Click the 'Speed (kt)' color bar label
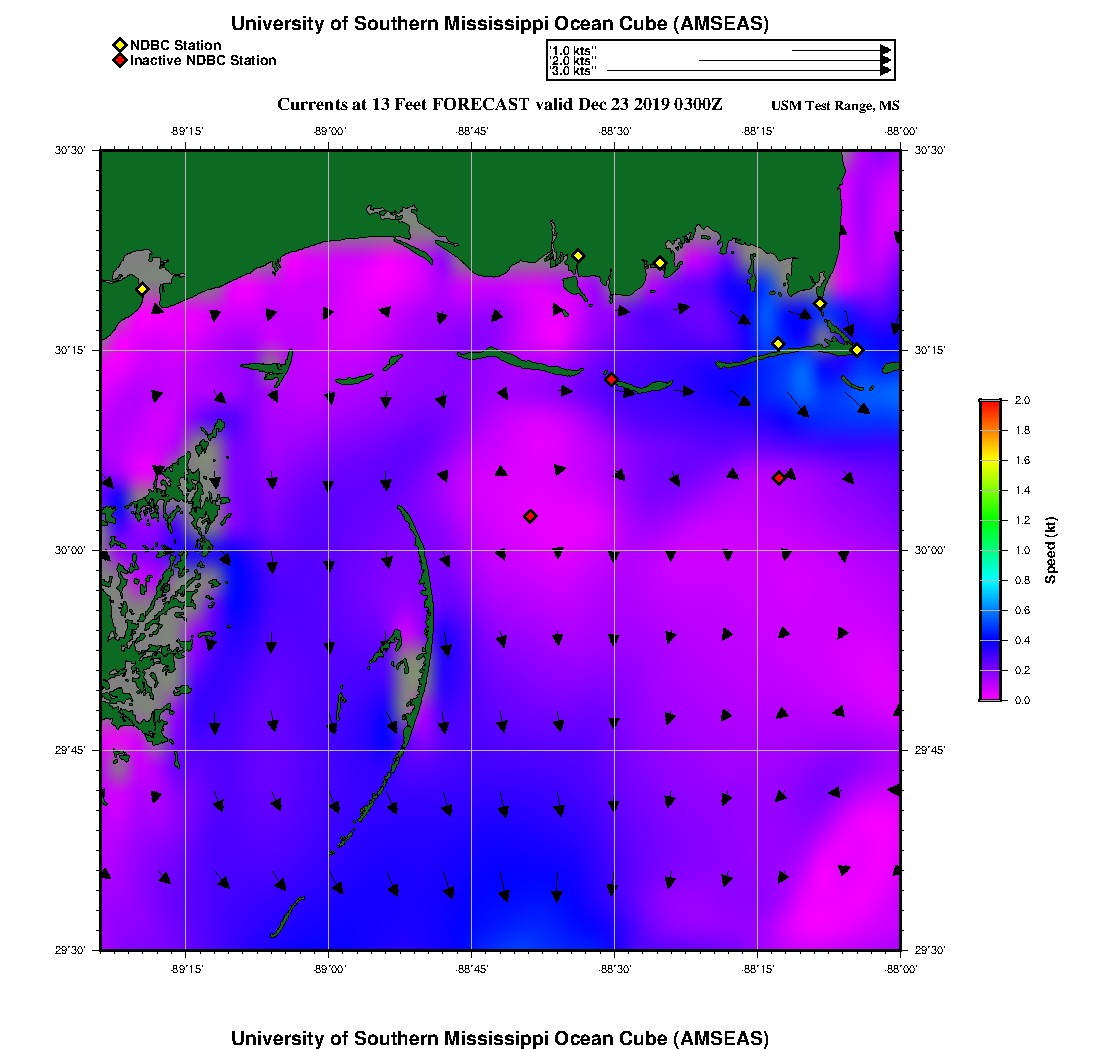This screenshot has width=1100, height=1050. tap(1051, 550)
